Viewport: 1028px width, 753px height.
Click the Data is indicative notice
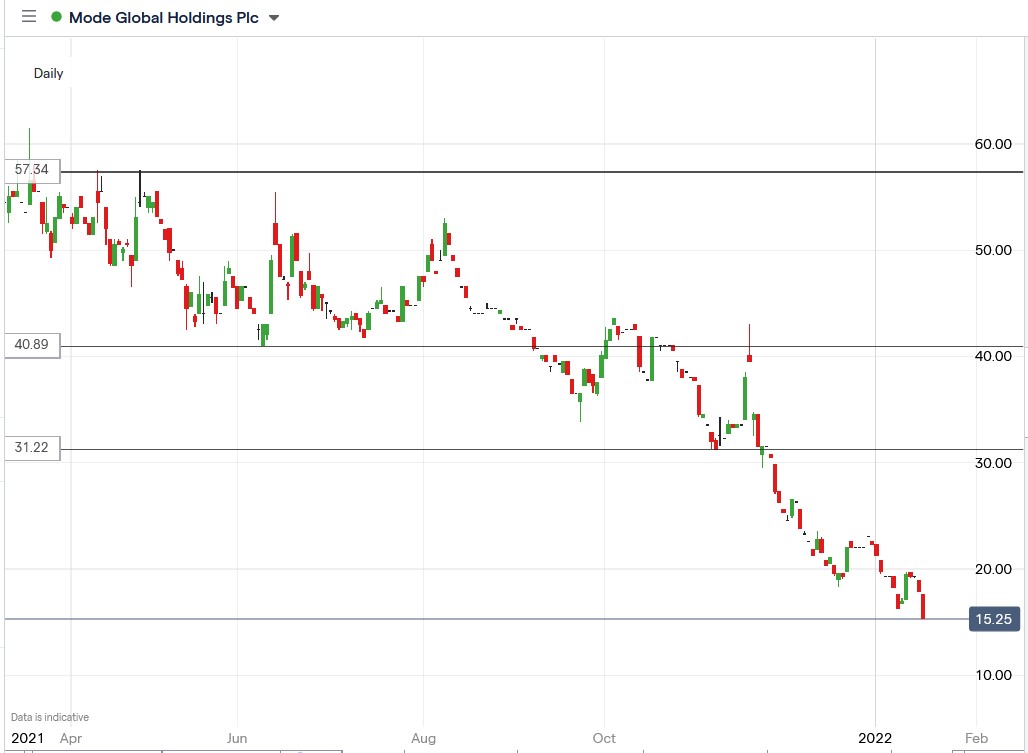[50, 717]
